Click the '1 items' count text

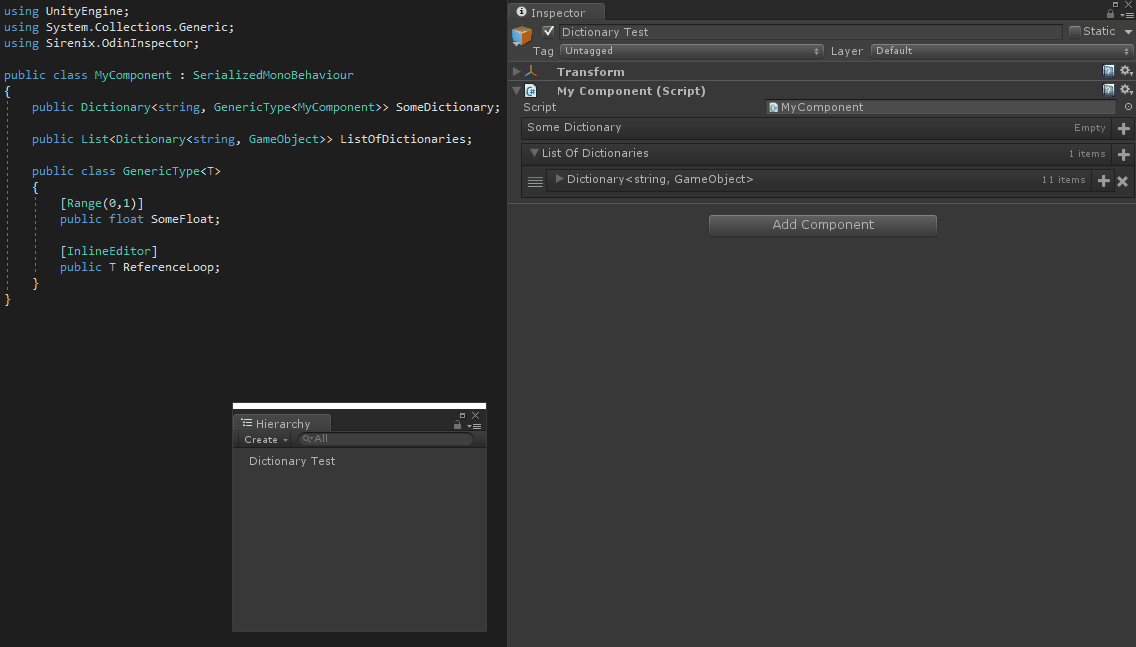pyautogui.click(x=1087, y=154)
